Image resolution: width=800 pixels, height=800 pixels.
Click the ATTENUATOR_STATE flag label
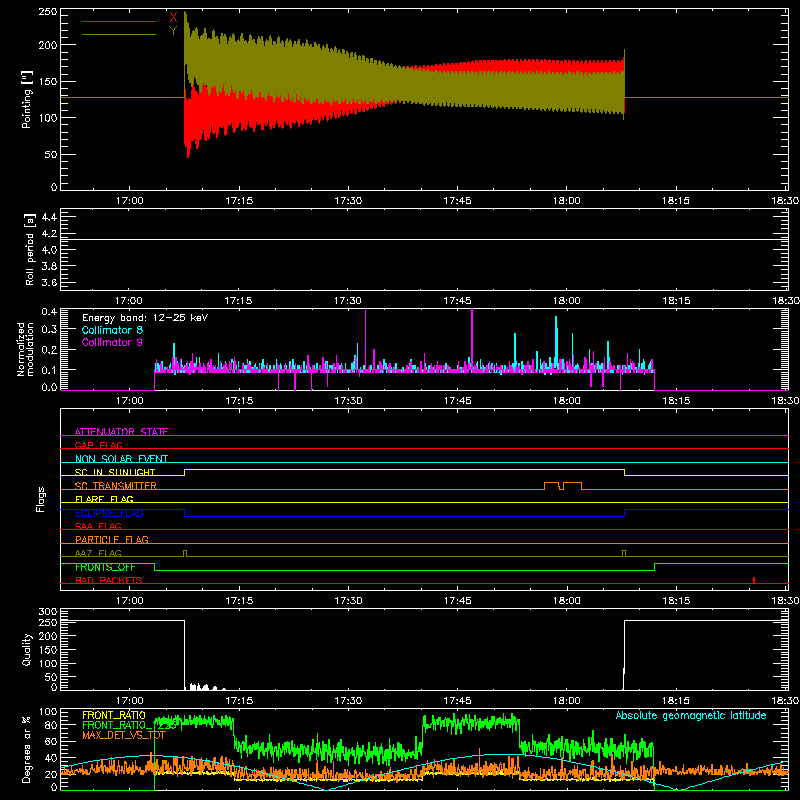pos(121,432)
